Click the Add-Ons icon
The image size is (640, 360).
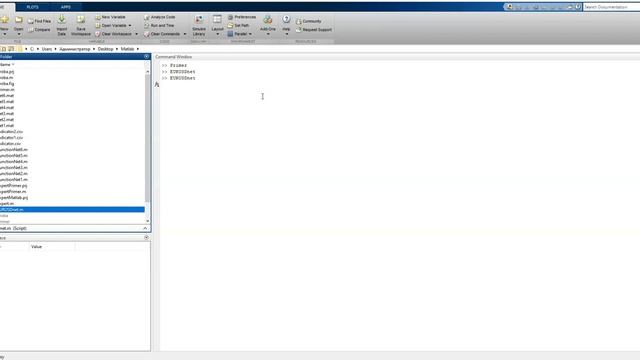pos(268,19)
